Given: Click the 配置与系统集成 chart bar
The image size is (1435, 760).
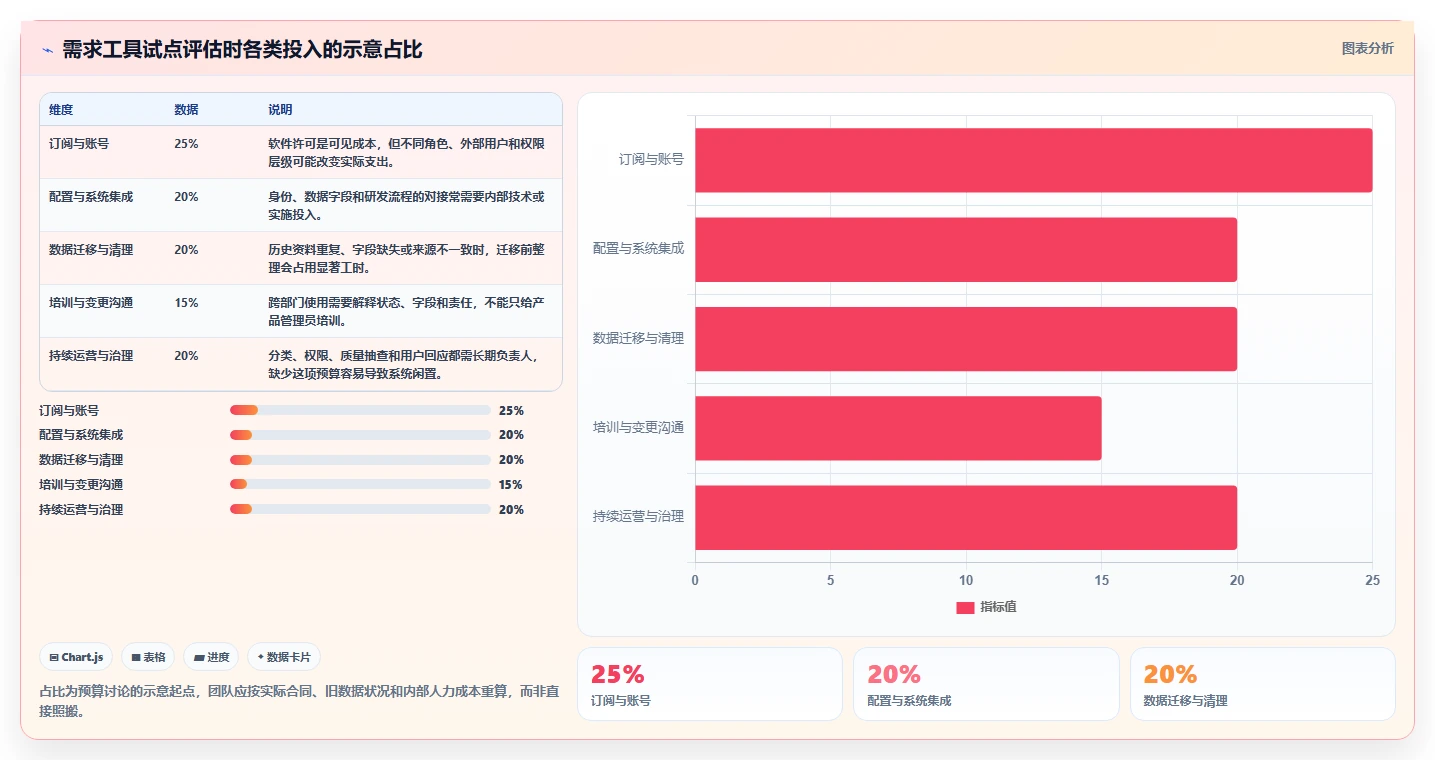Looking at the screenshot, I should click(x=966, y=249).
